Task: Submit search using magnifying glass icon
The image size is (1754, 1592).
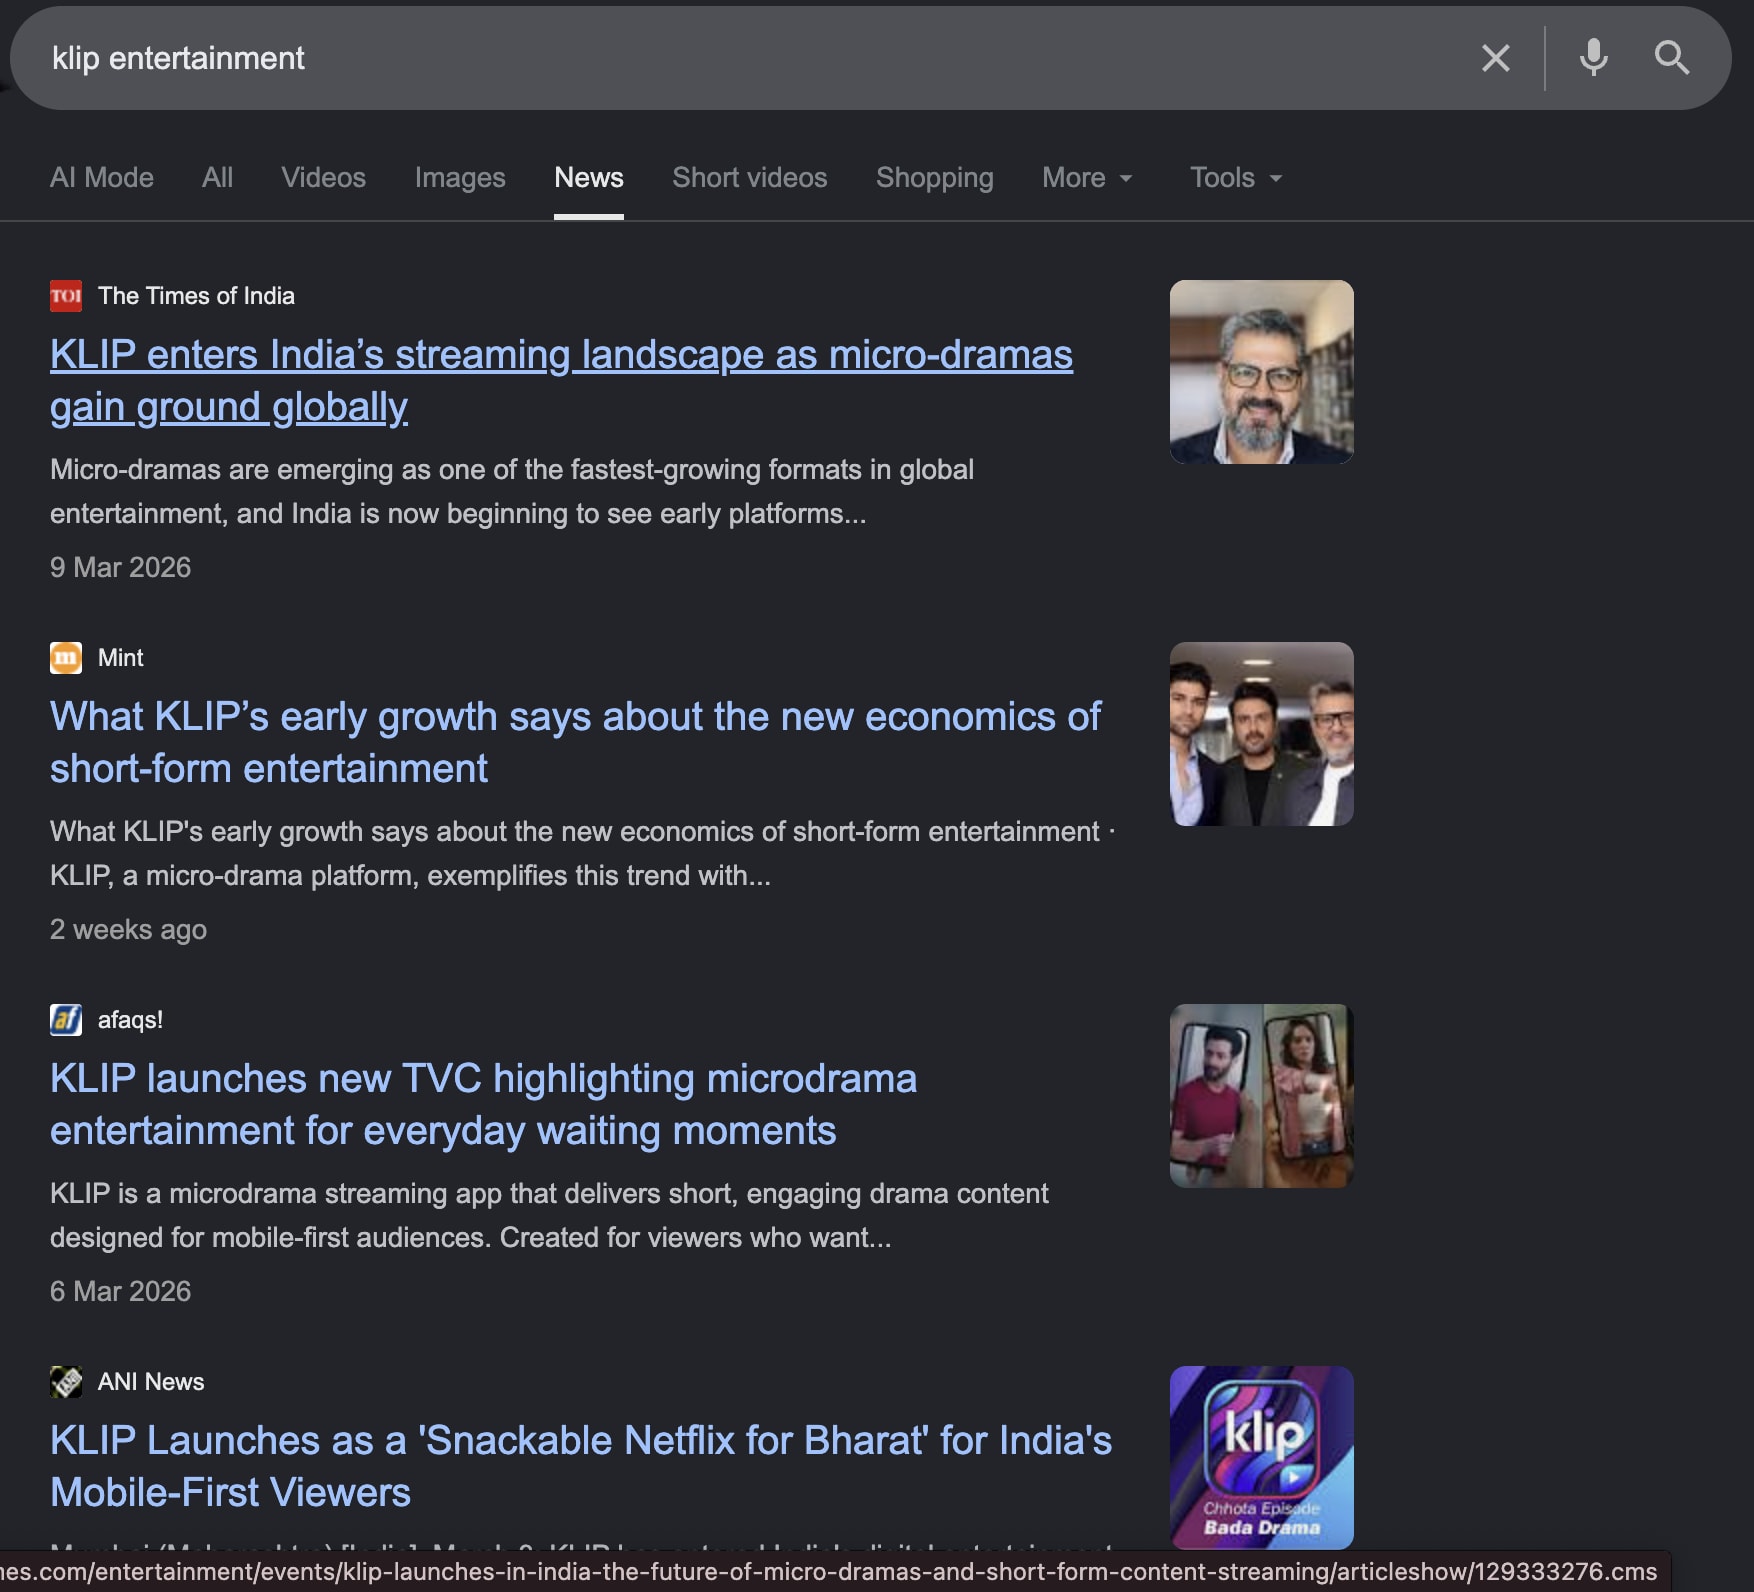Action: coord(1671,58)
